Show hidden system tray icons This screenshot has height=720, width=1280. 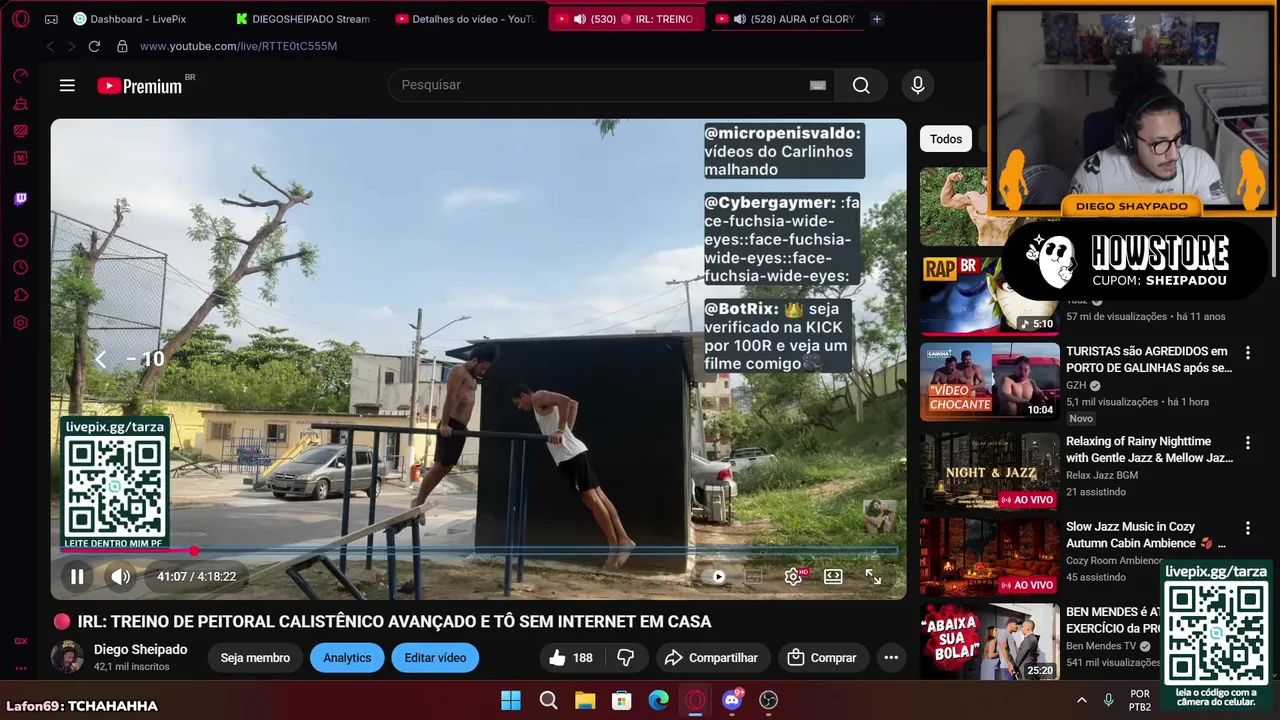click(1081, 700)
